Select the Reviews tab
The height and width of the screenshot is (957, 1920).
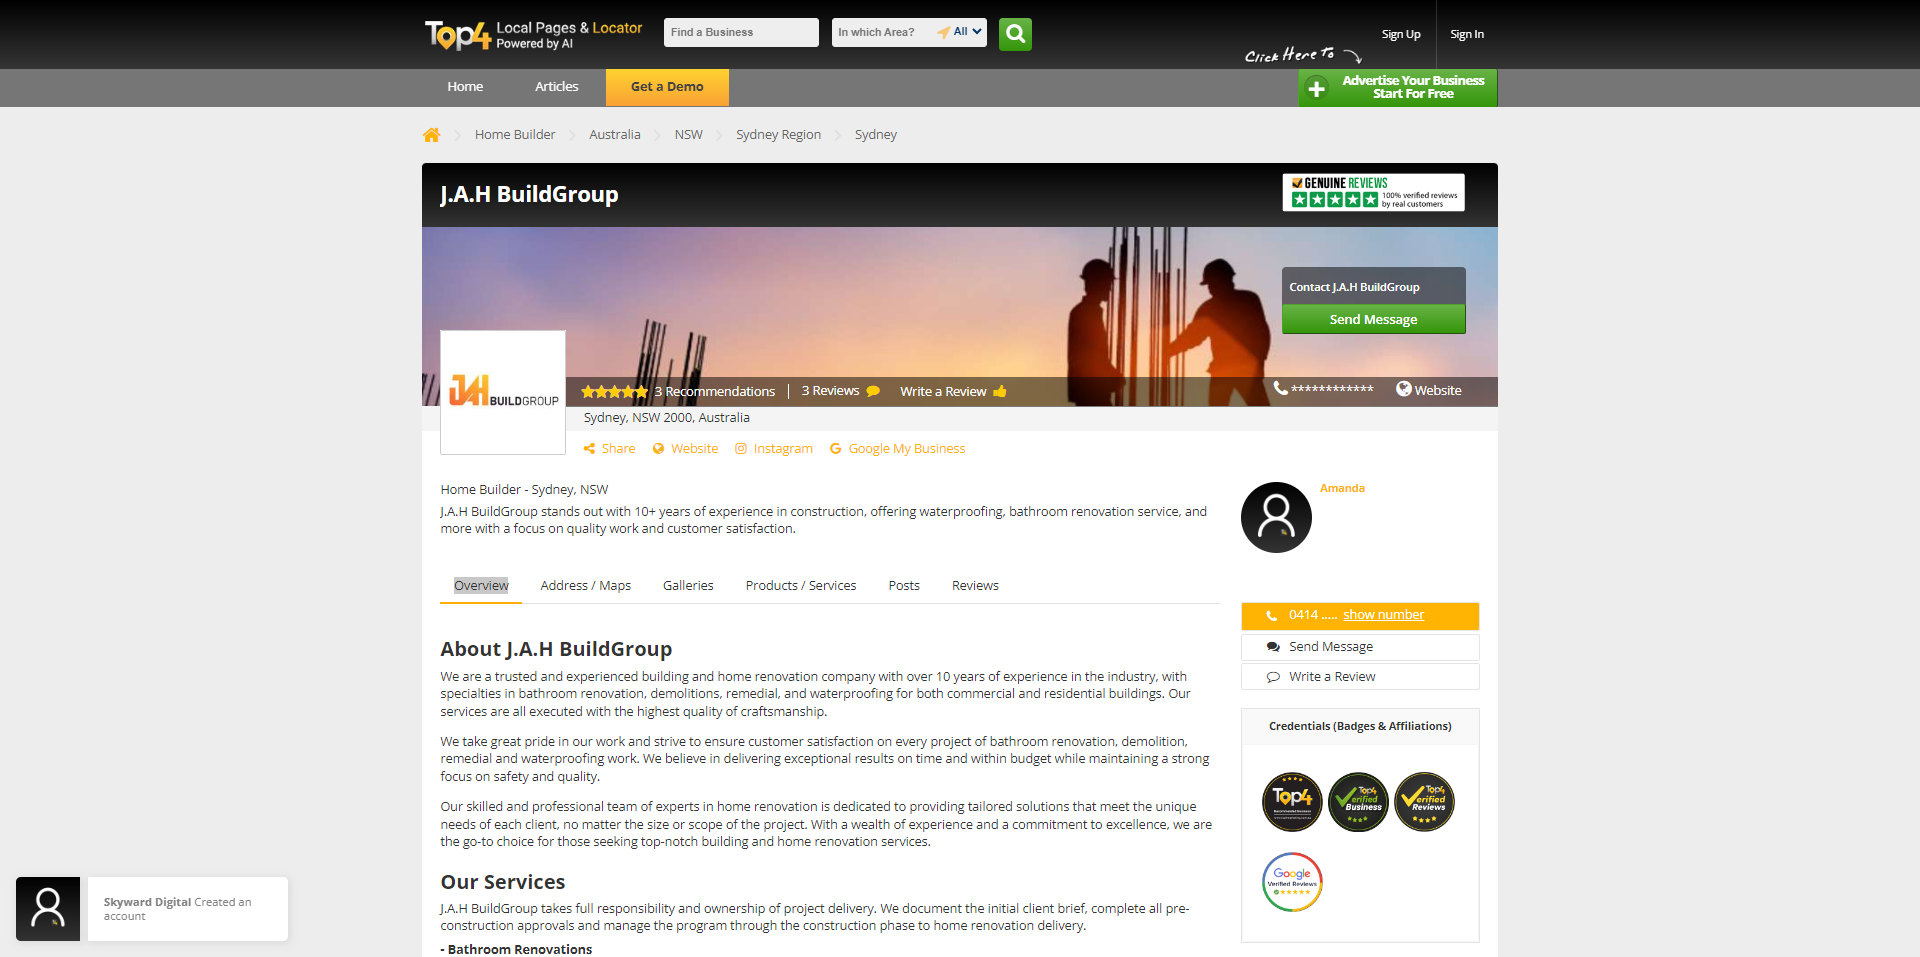point(975,586)
